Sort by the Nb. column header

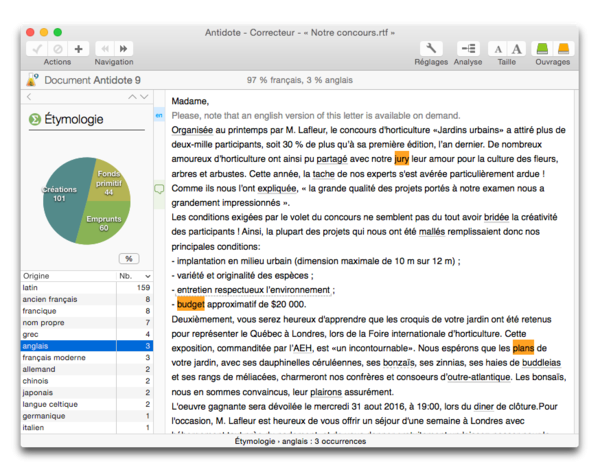click(134, 276)
